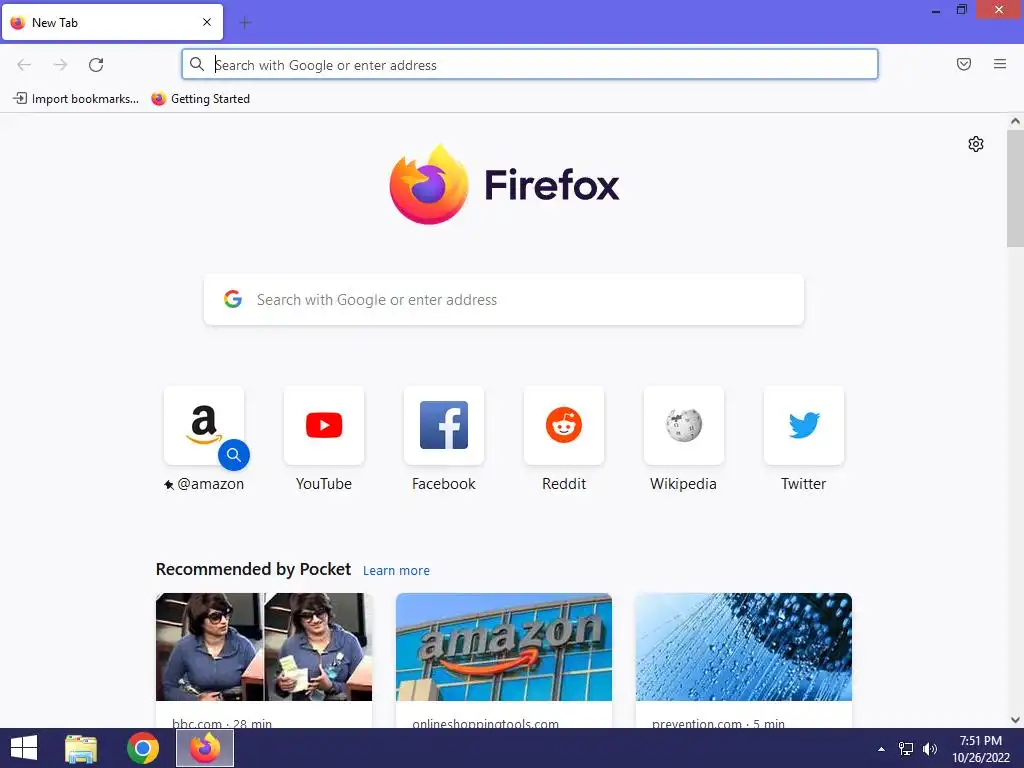This screenshot has height=768, width=1024.
Task: Click the address bar magnifier icon
Action: point(197,64)
